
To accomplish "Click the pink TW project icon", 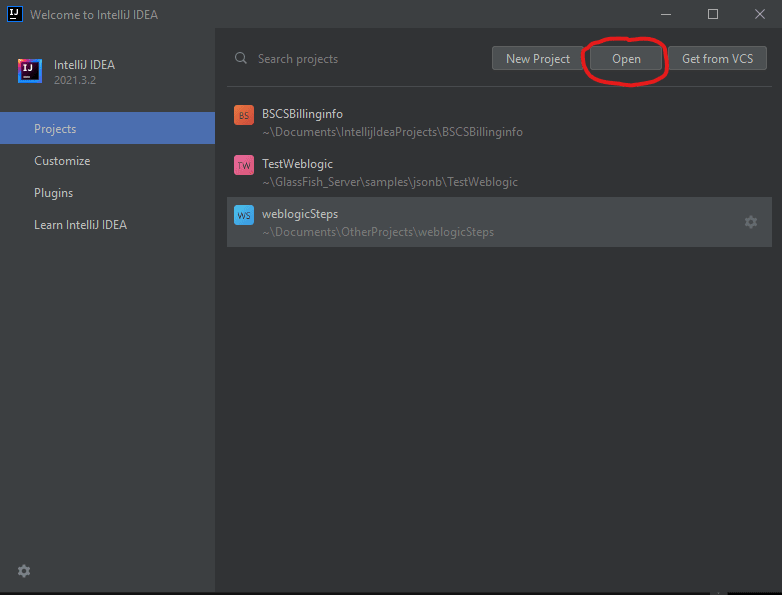I will coord(244,165).
